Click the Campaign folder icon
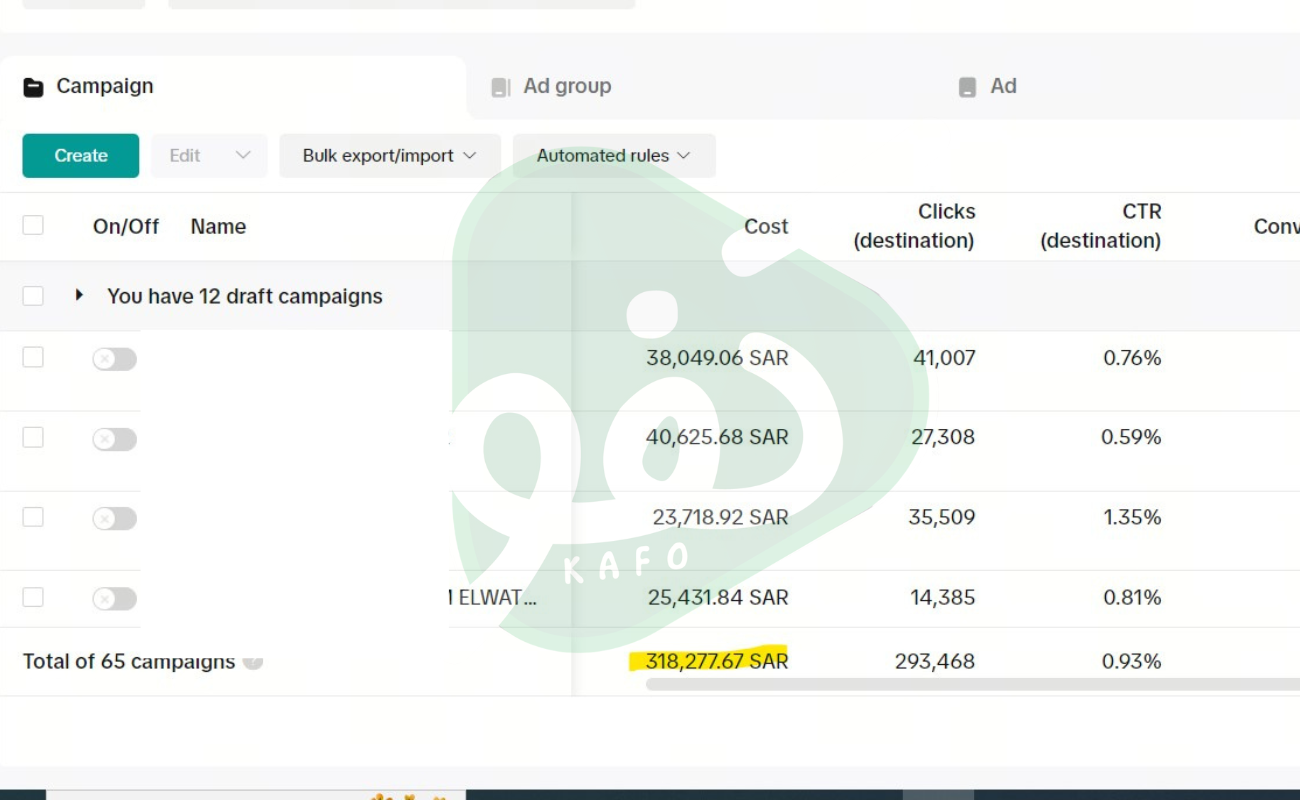 pyautogui.click(x=33, y=87)
